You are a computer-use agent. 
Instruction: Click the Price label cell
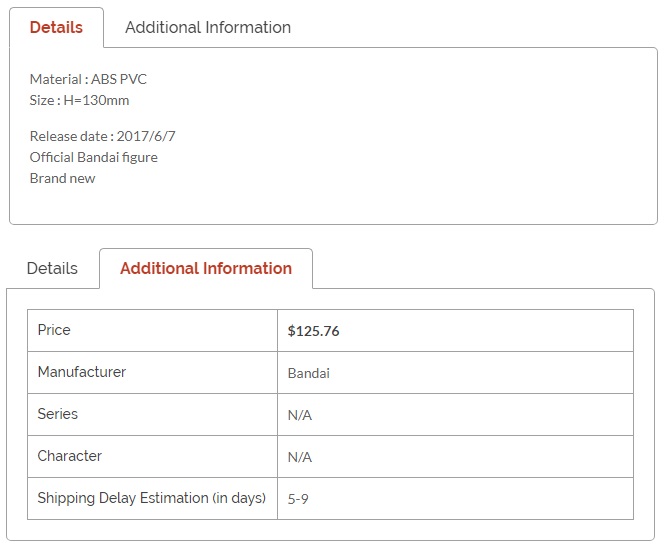tap(153, 331)
